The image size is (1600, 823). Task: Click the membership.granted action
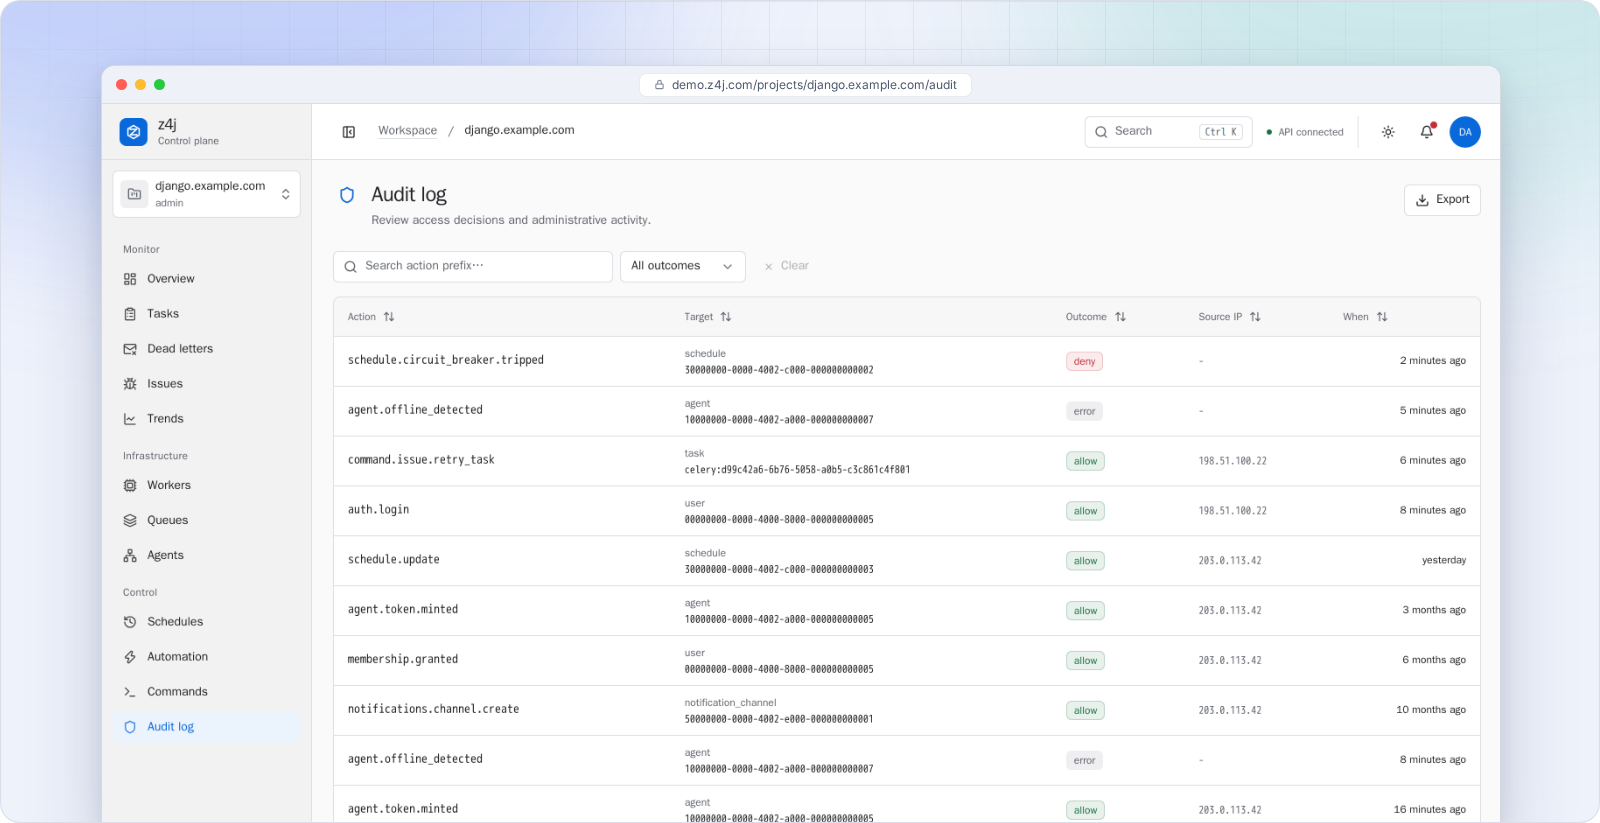[402, 660]
